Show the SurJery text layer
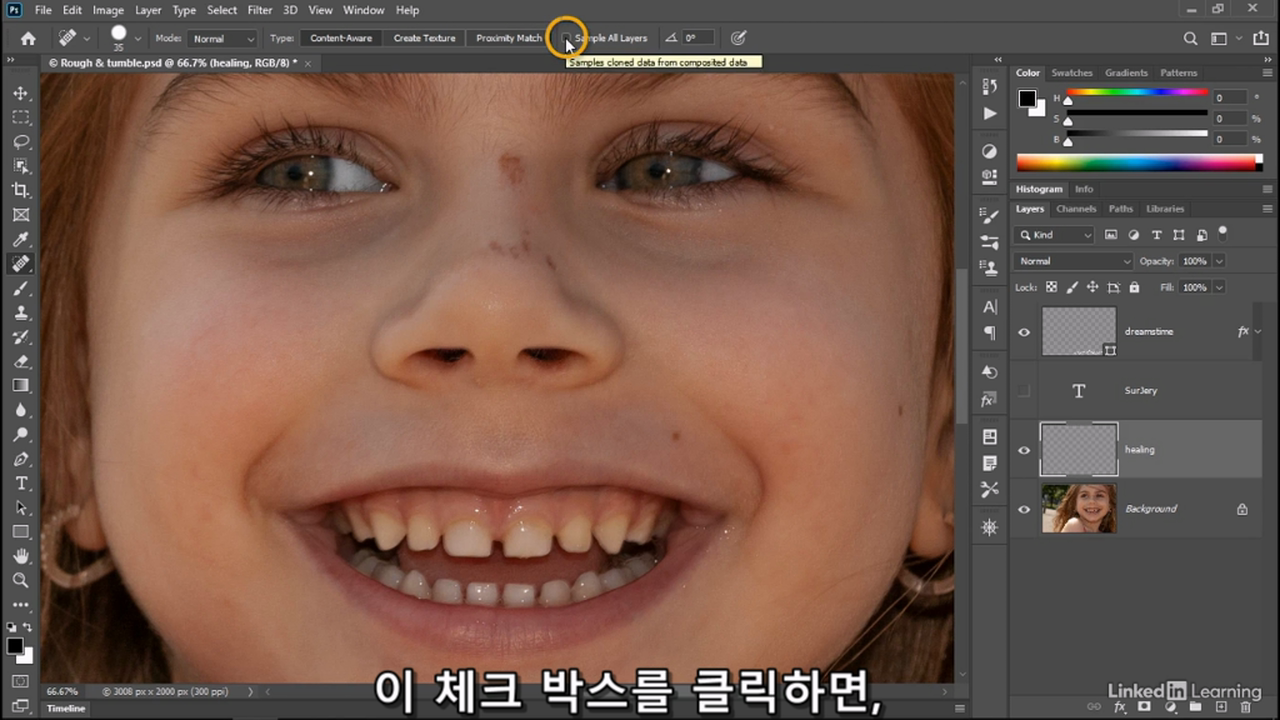 1024,391
